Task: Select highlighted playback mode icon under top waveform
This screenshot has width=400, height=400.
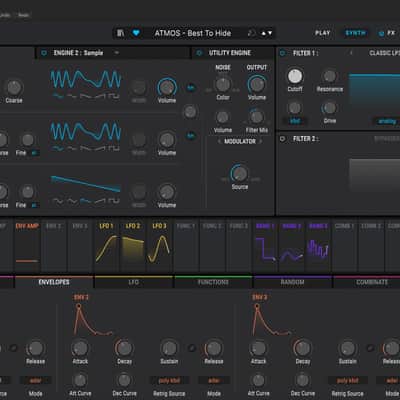Action: point(58,96)
